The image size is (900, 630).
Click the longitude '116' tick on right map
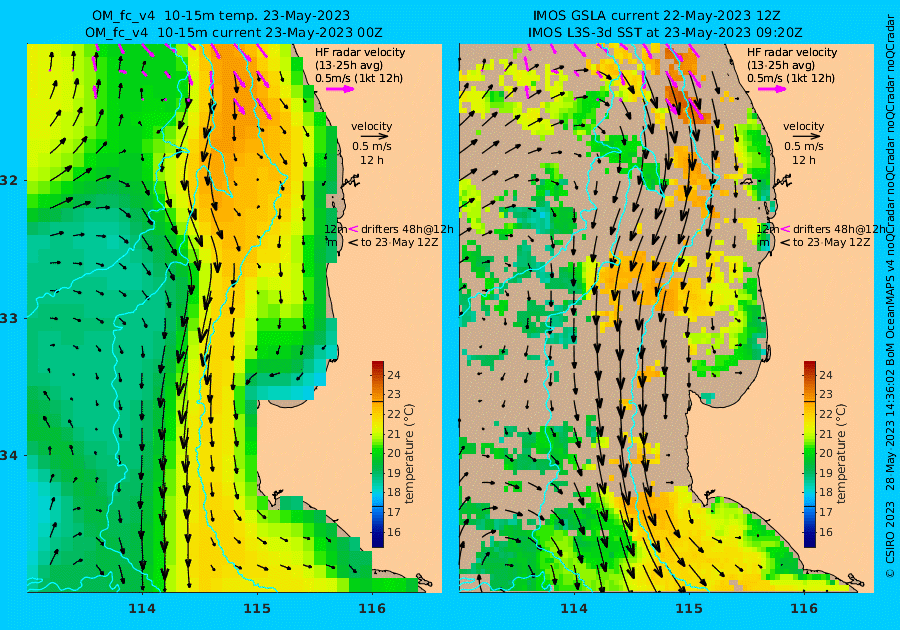(x=804, y=608)
